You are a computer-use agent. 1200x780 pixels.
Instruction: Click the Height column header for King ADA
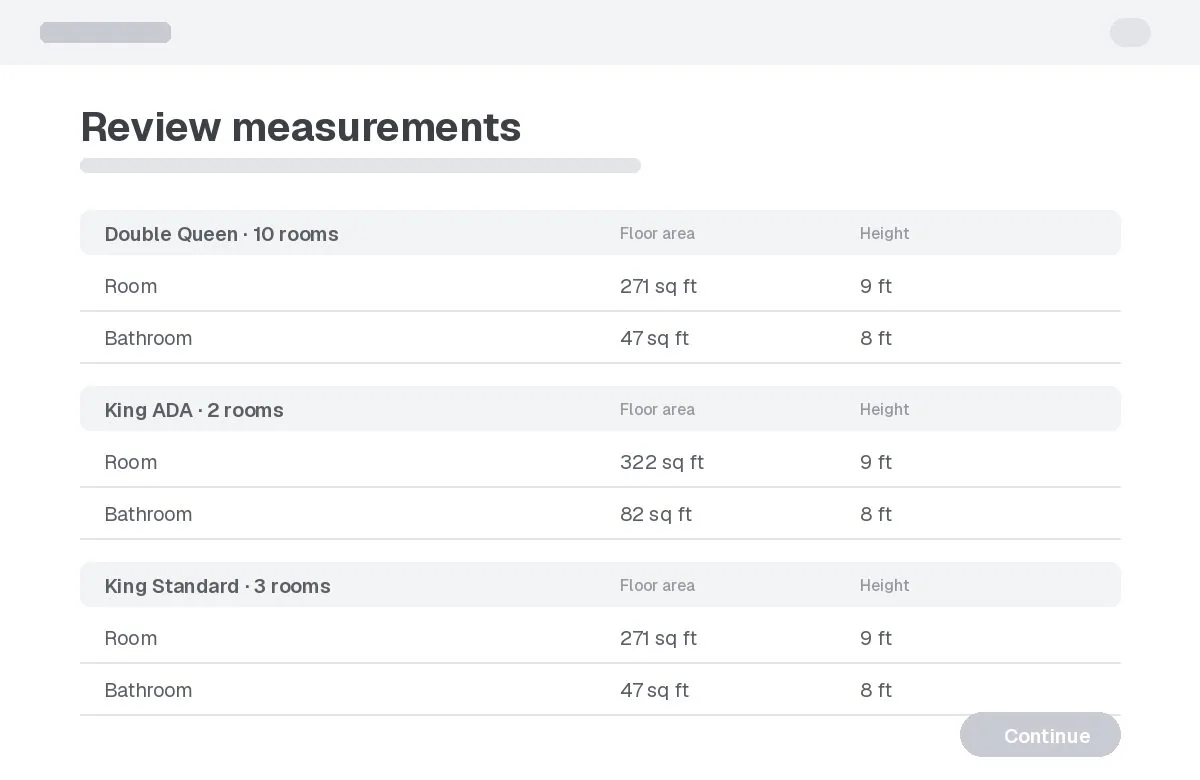coord(885,410)
